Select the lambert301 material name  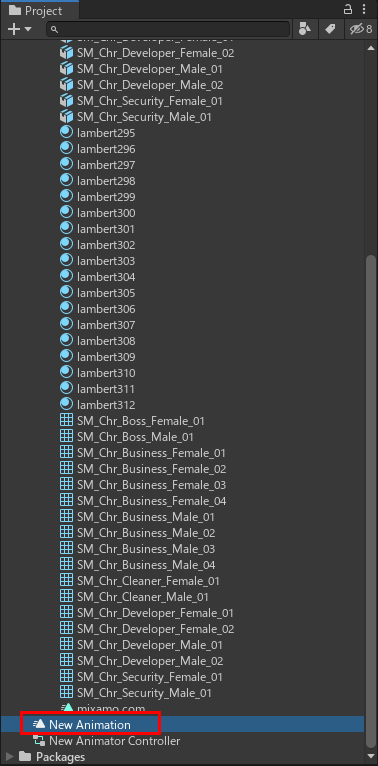[106, 229]
